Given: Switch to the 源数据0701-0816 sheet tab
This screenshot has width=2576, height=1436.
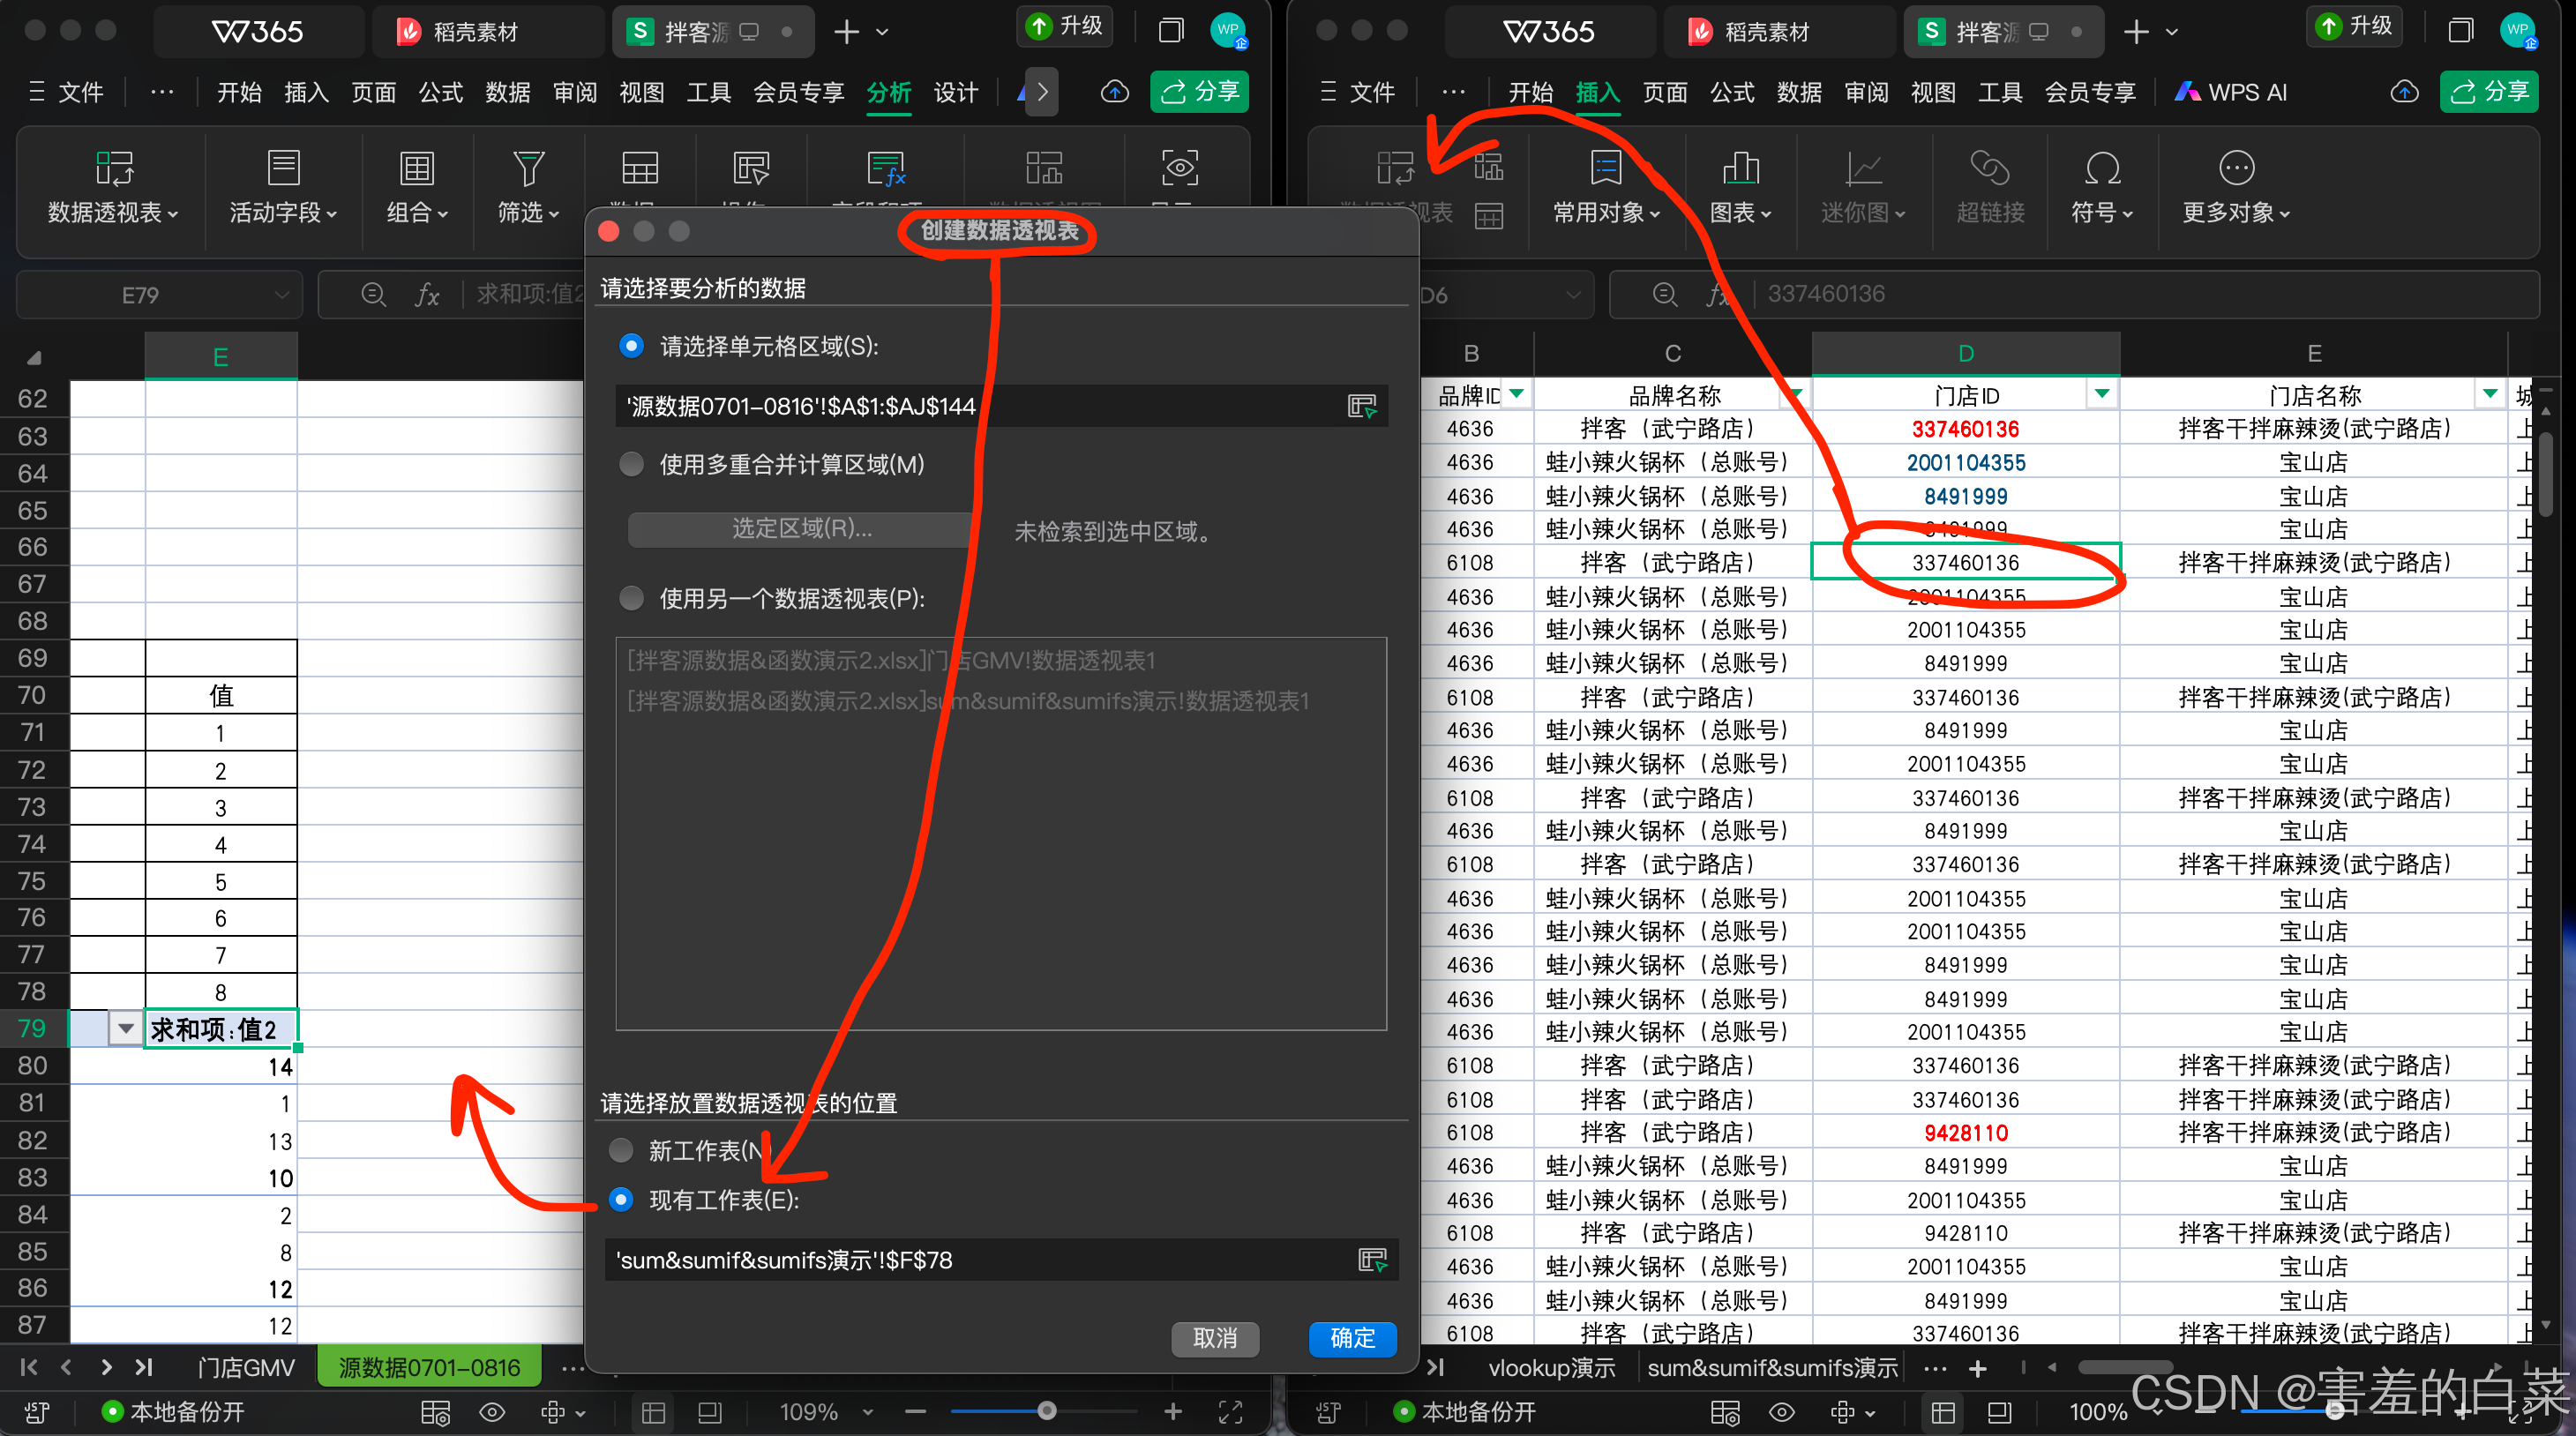Looking at the screenshot, I should pyautogui.click(x=429, y=1366).
